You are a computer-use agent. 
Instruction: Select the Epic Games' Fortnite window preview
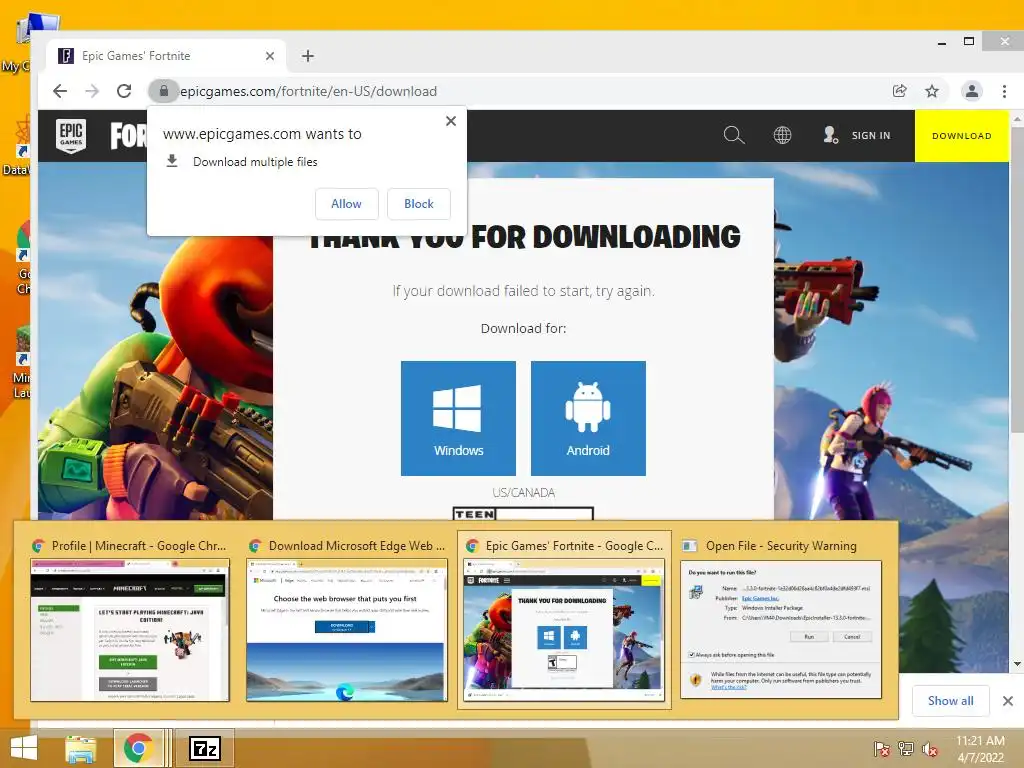564,619
